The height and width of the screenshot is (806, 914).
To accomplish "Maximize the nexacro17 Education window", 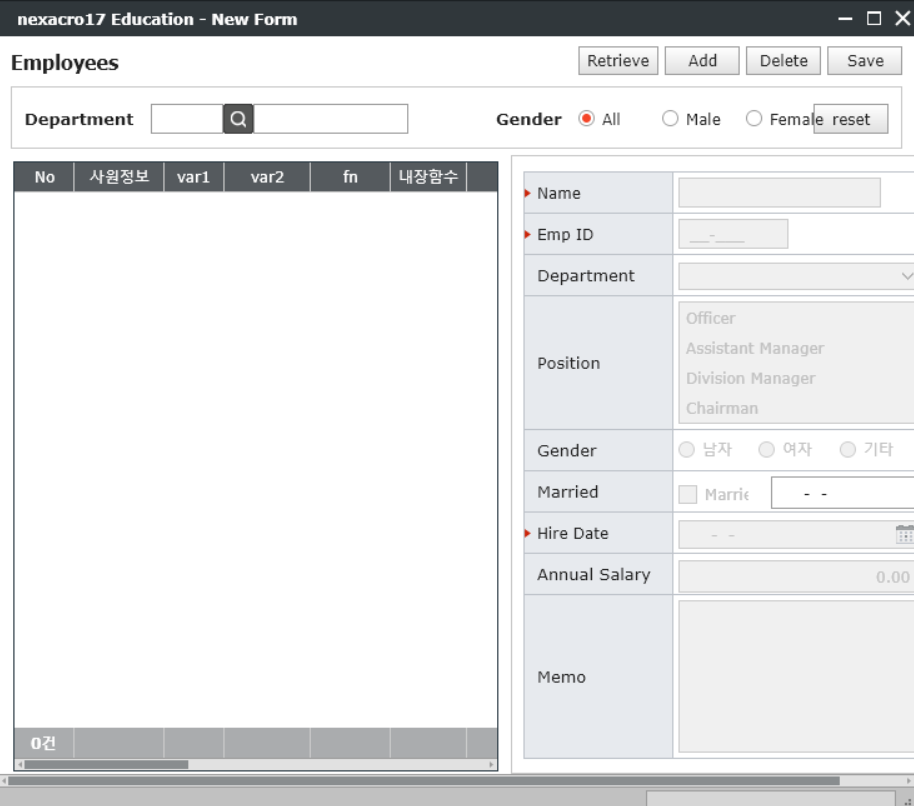I will pos(874,19).
